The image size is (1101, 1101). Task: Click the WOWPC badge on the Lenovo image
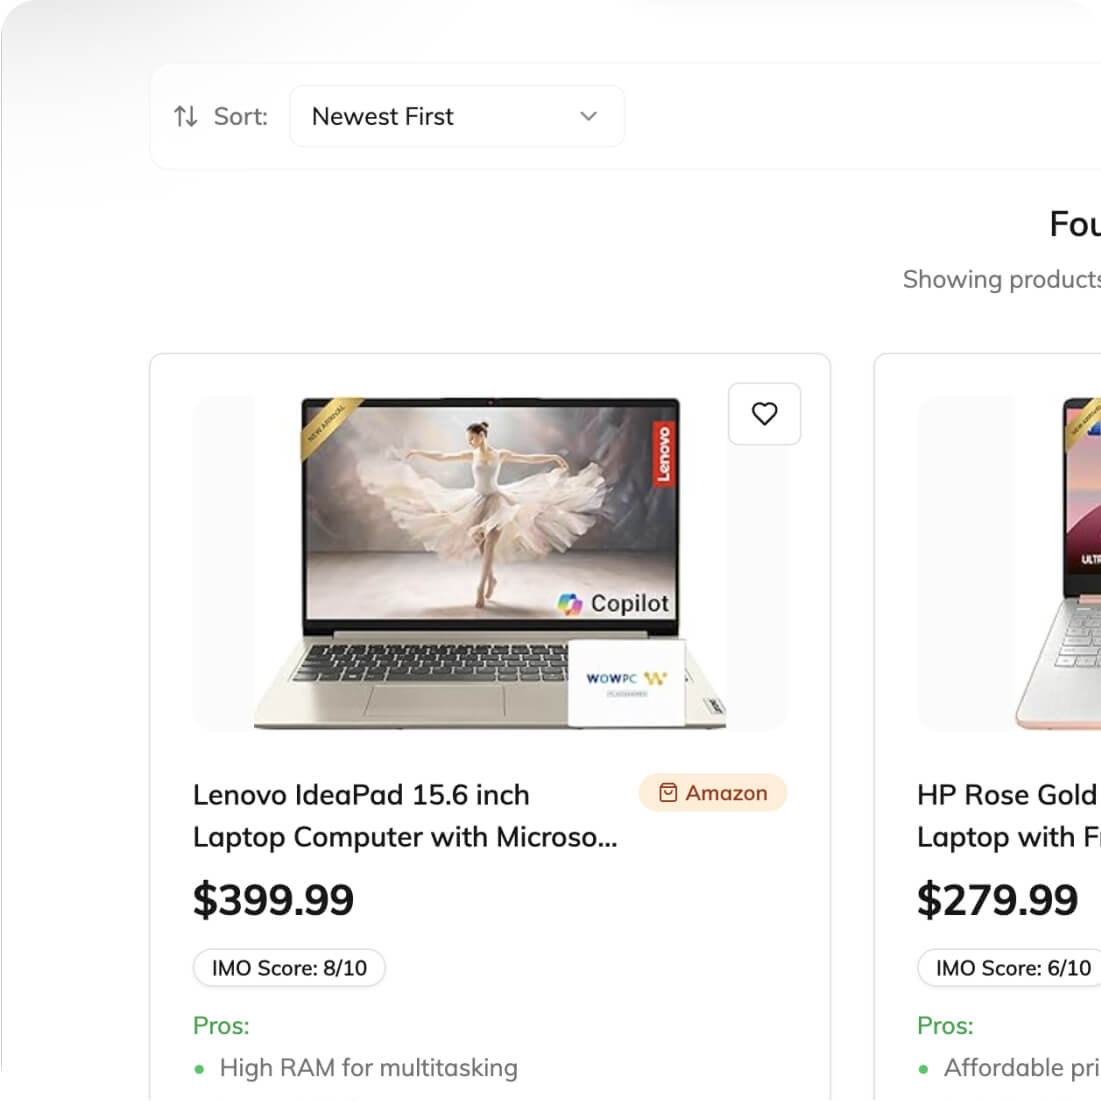[626, 682]
